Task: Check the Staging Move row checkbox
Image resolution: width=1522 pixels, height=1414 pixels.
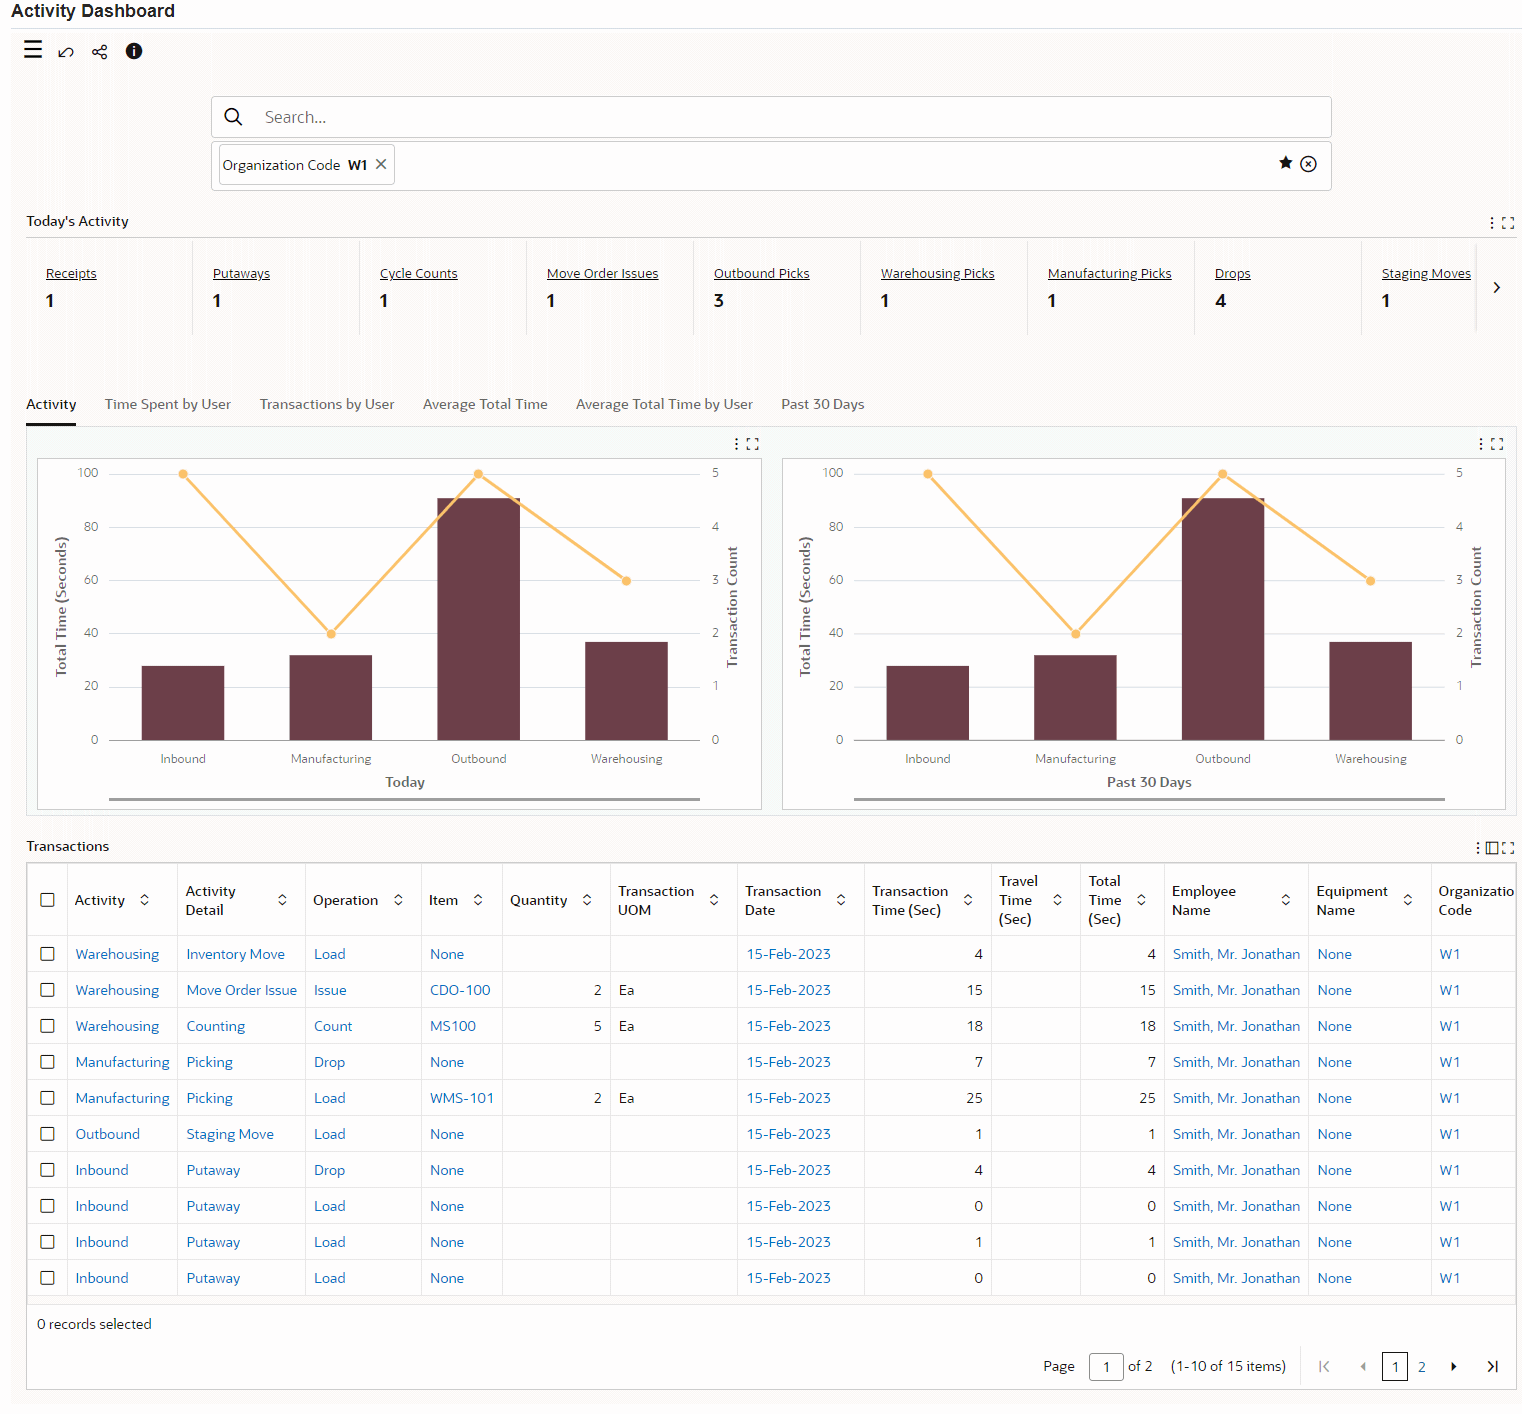Action: (x=47, y=1134)
